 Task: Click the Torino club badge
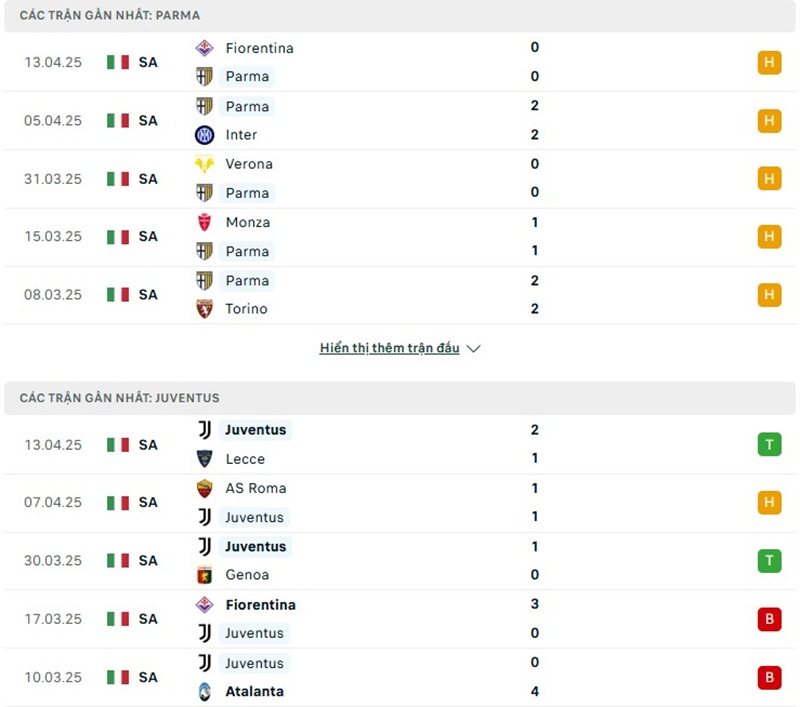206,309
